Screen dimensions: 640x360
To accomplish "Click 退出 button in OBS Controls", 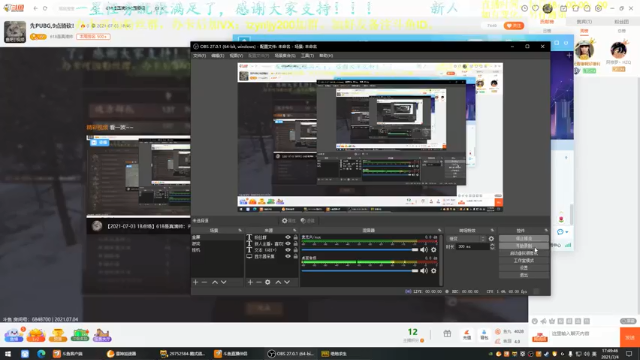I will click(x=524, y=275).
